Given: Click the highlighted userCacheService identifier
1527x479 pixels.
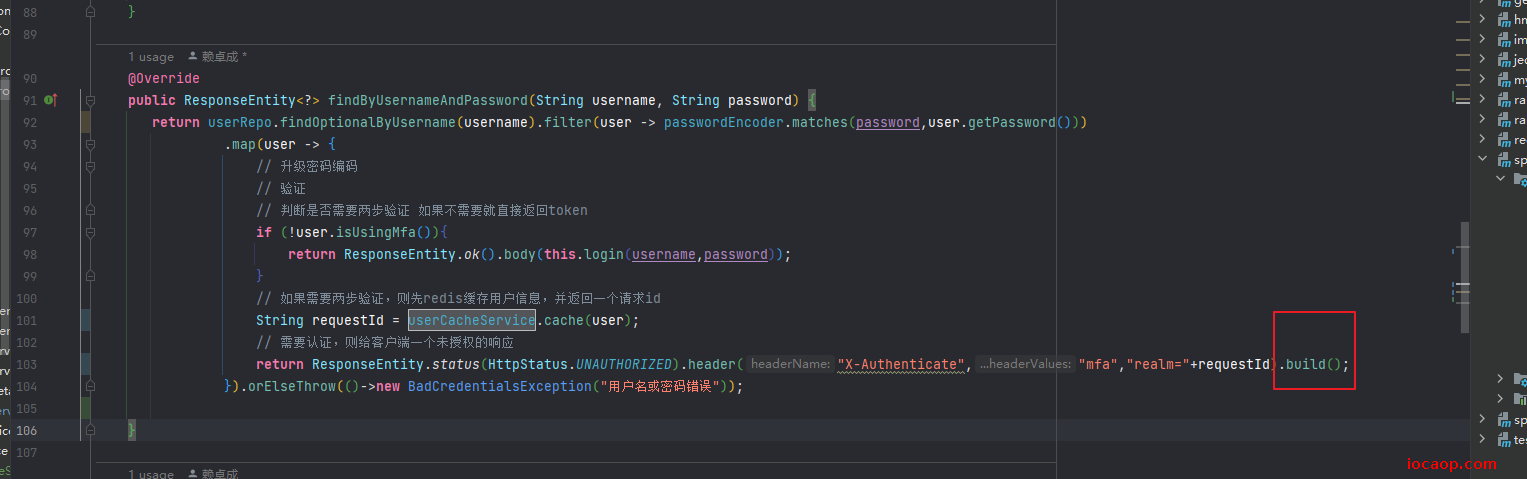Looking at the screenshot, I should 472,320.
